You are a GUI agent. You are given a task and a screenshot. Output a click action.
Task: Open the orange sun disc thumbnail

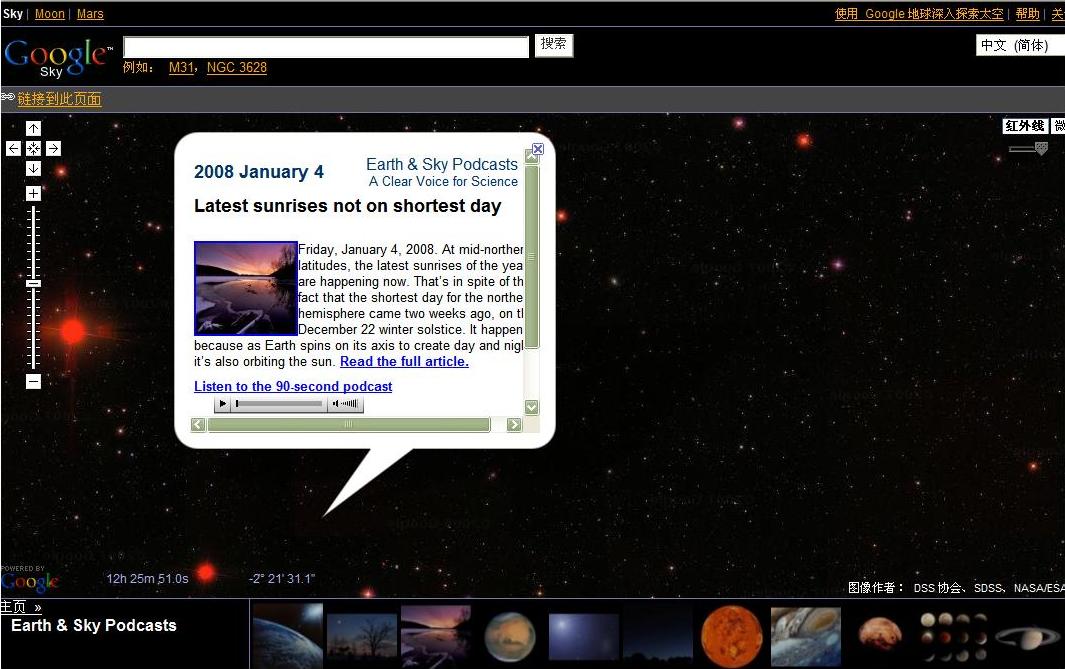coord(732,637)
